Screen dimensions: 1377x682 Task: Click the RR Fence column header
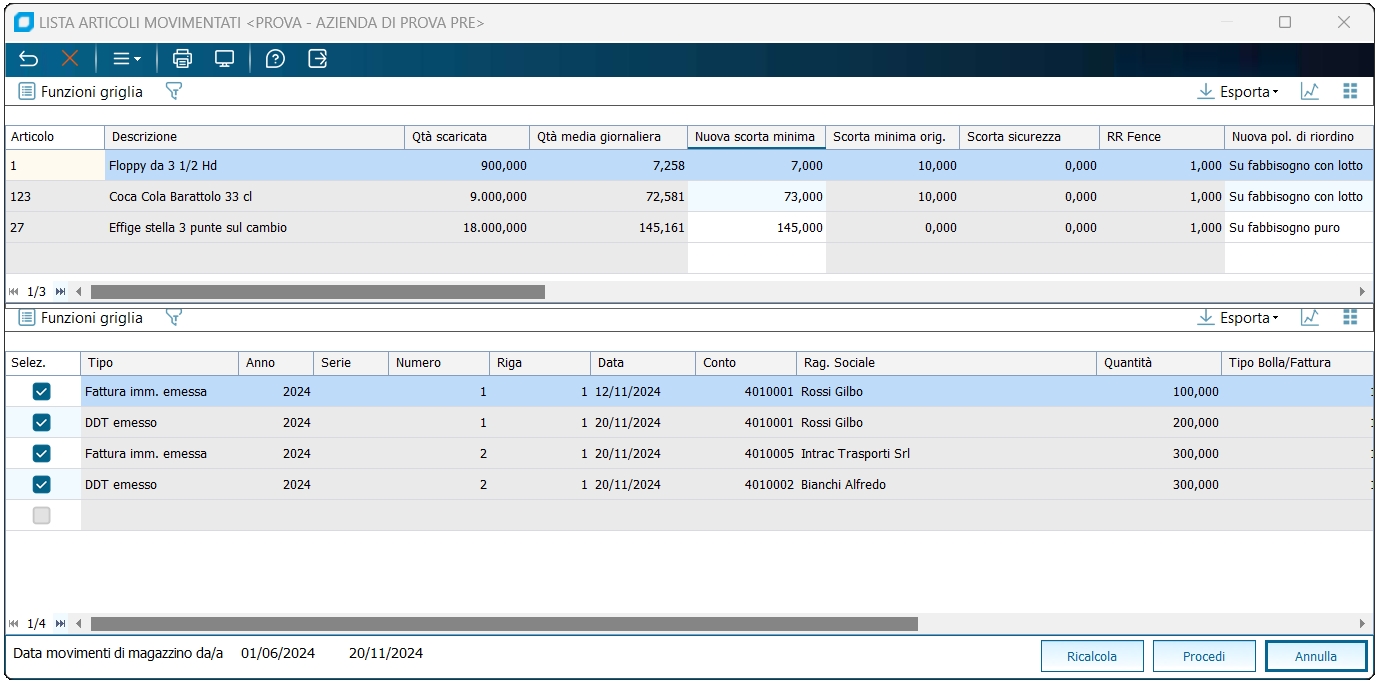pyautogui.click(x=1162, y=137)
